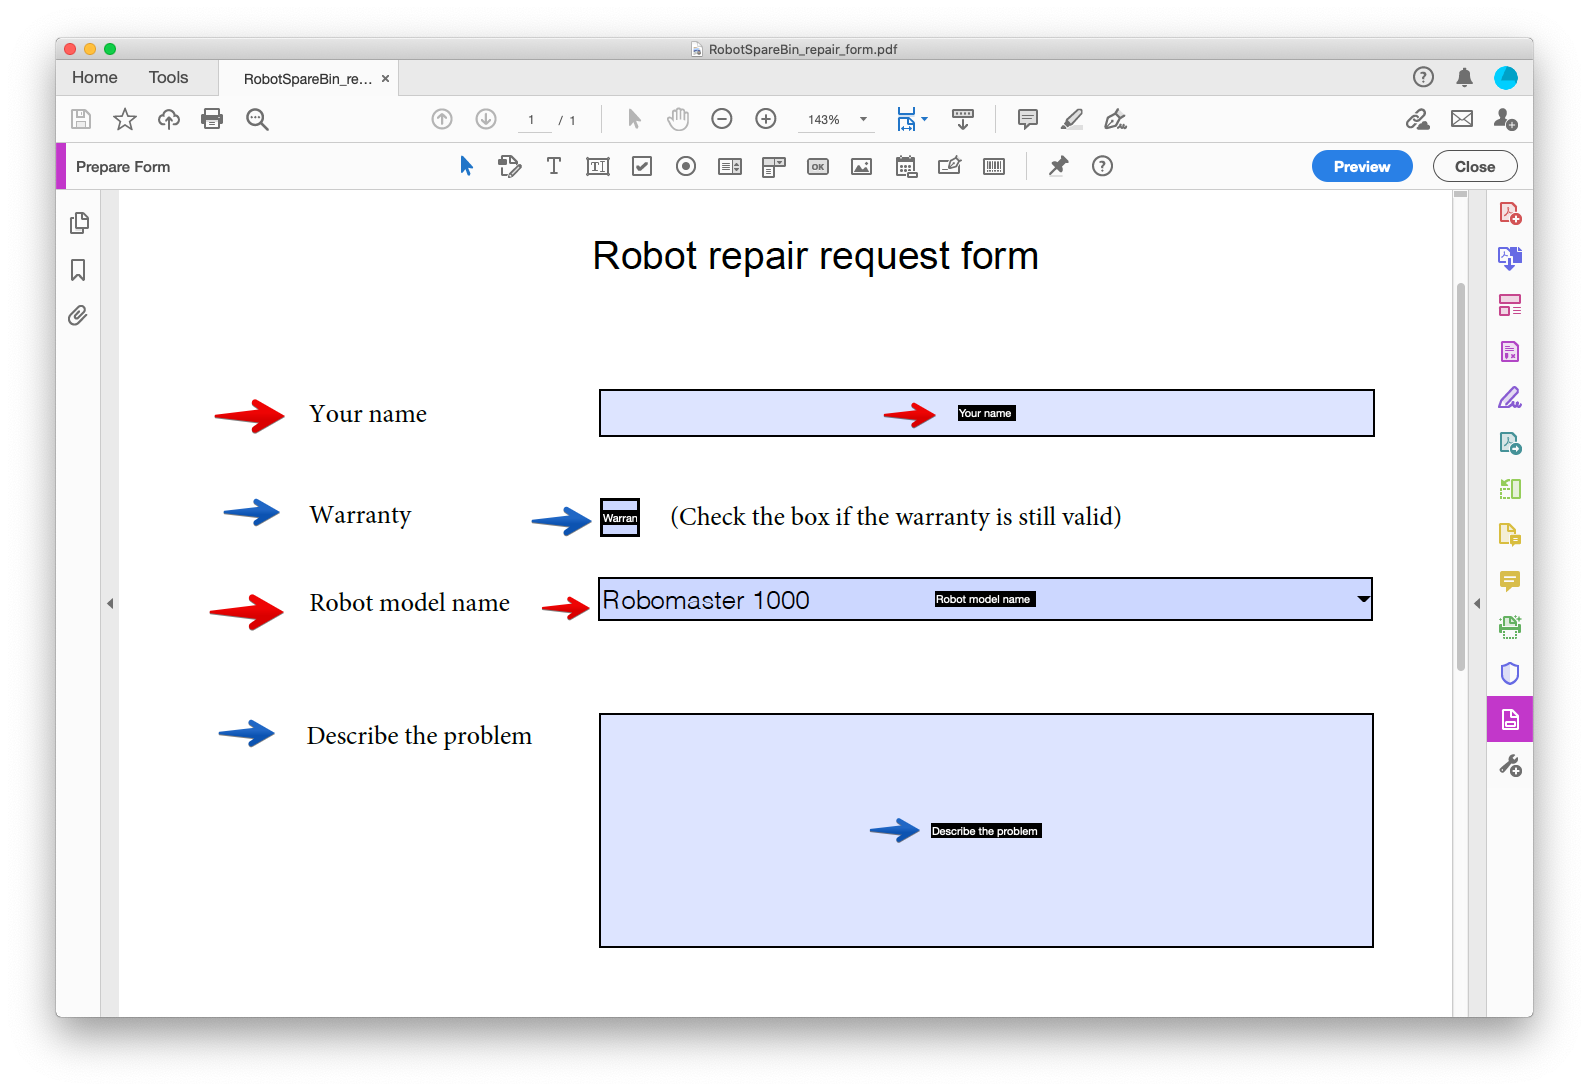
Task: Add a radio button field tool
Action: tap(686, 166)
